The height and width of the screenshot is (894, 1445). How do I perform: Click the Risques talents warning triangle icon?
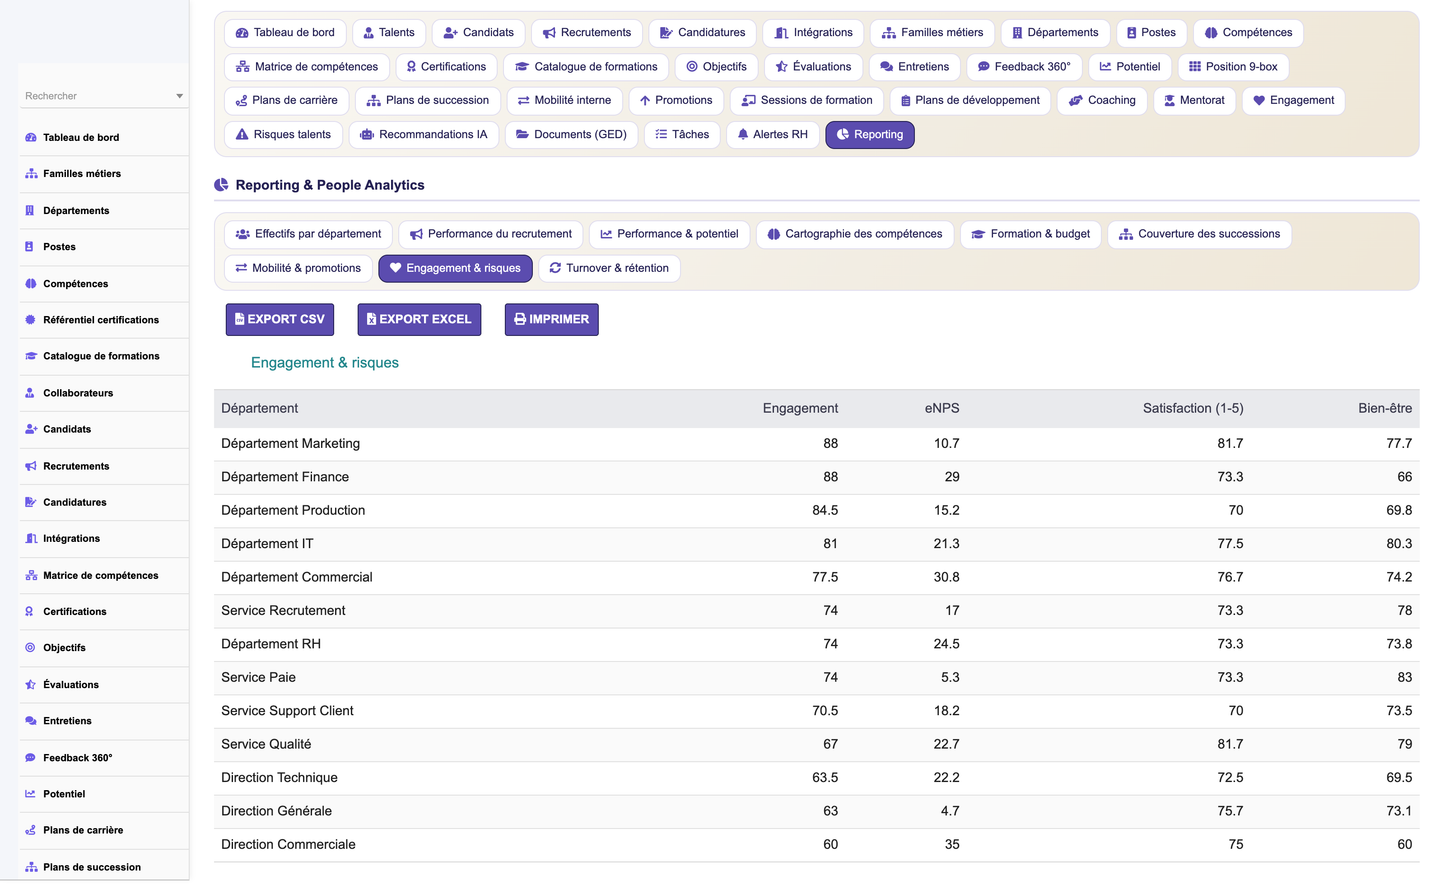coord(242,134)
